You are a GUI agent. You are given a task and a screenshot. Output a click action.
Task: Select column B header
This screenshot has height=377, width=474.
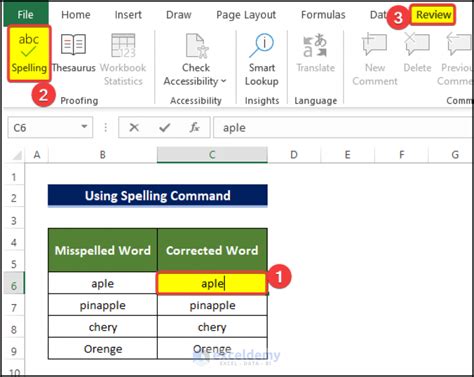point(103,155)
